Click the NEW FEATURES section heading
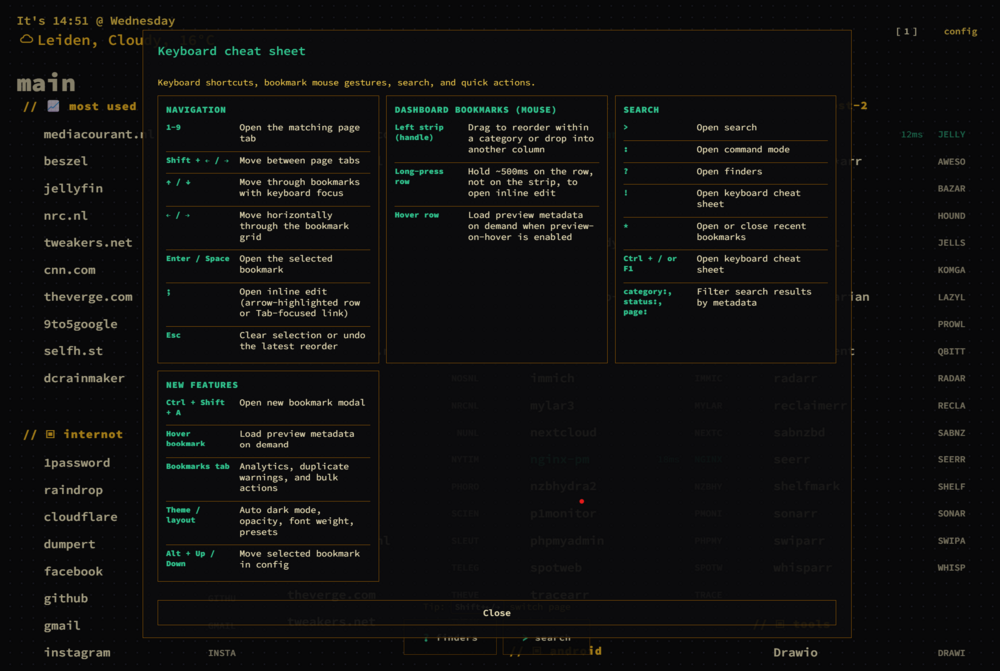Screen dimensions: 1000x671 [x=202, y=385]
